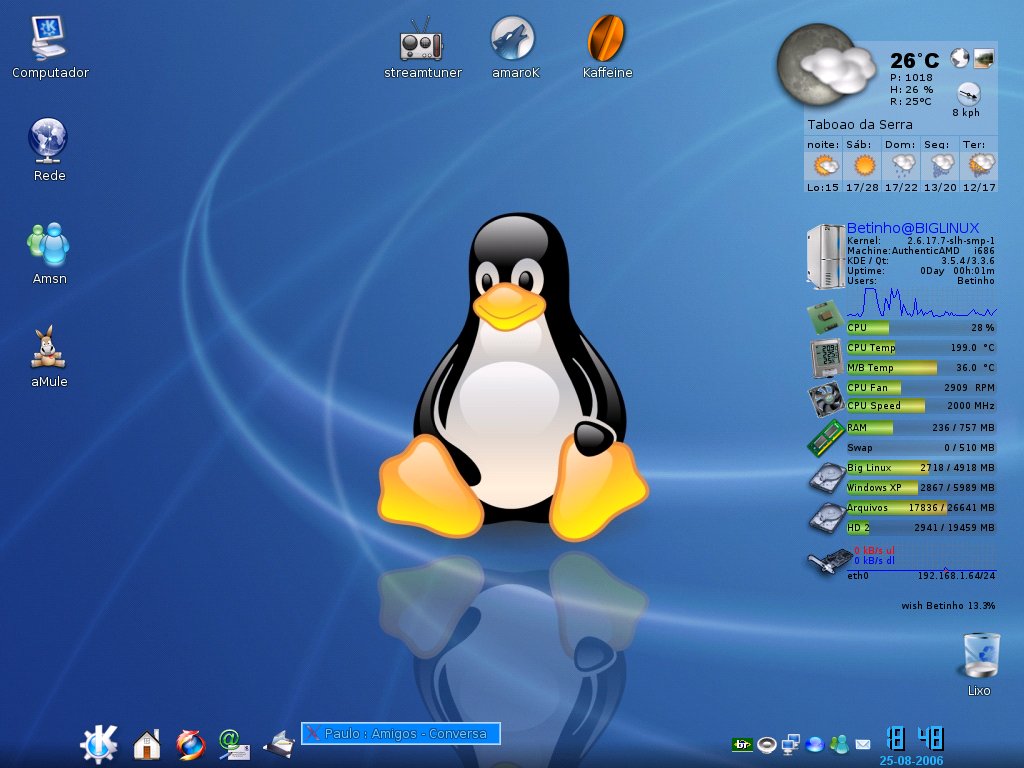Image resolution: width=1024 pixels, height=768 pixels.
Task: Click the Sáb sunny forecast icon
Action: point(863,165)
